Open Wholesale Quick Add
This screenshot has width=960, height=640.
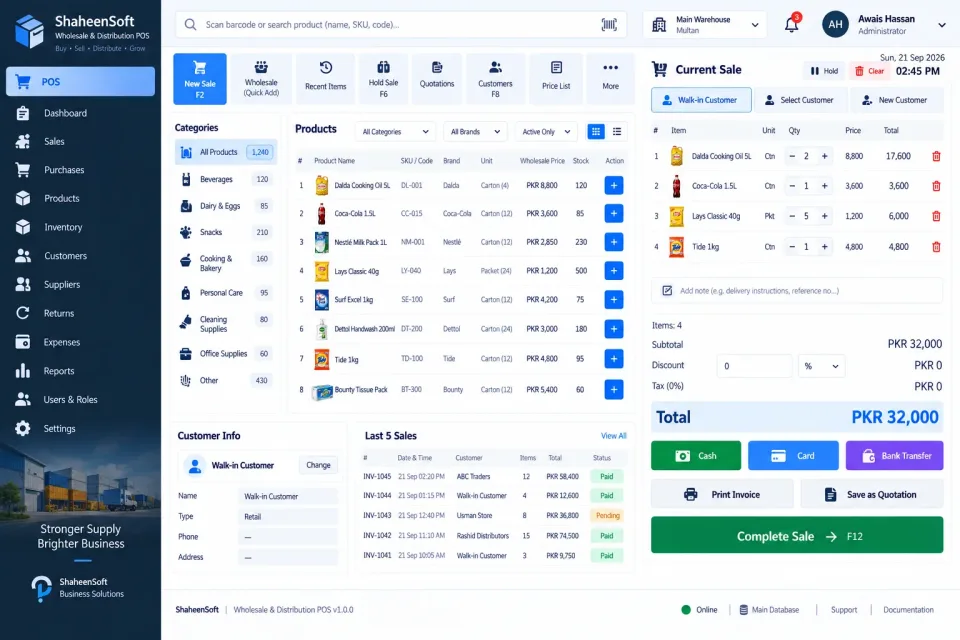[261, 79]
